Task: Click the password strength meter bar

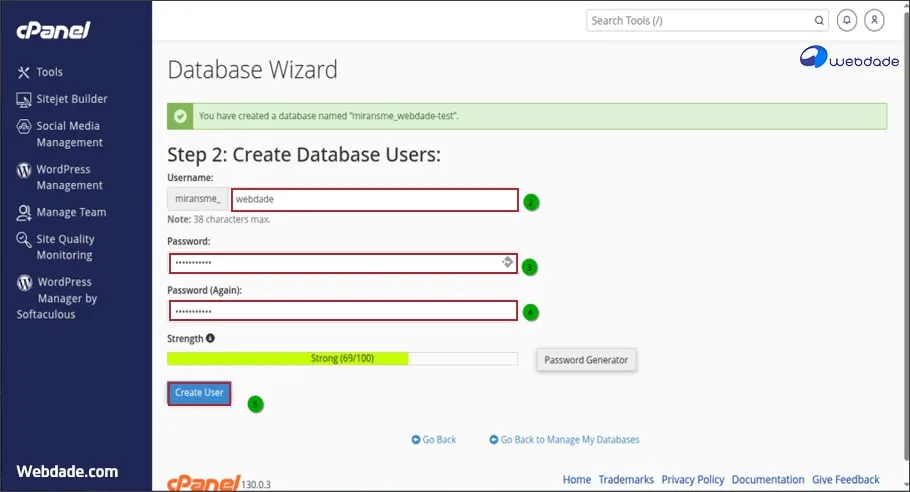Action: click(x=342, y=359)
